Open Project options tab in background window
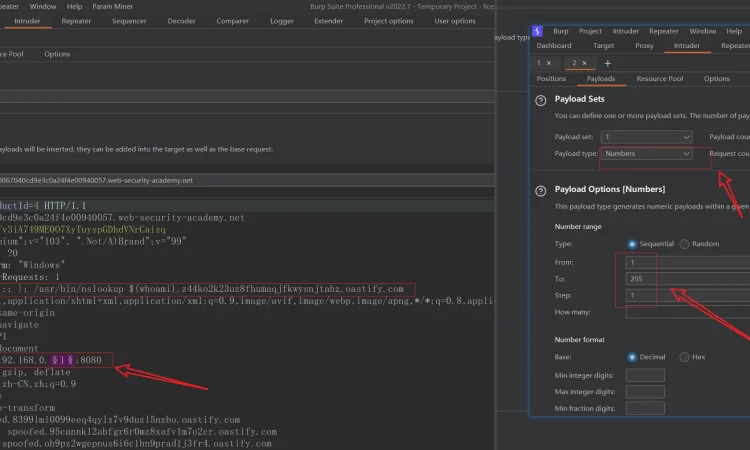 [x=388, y=21]
